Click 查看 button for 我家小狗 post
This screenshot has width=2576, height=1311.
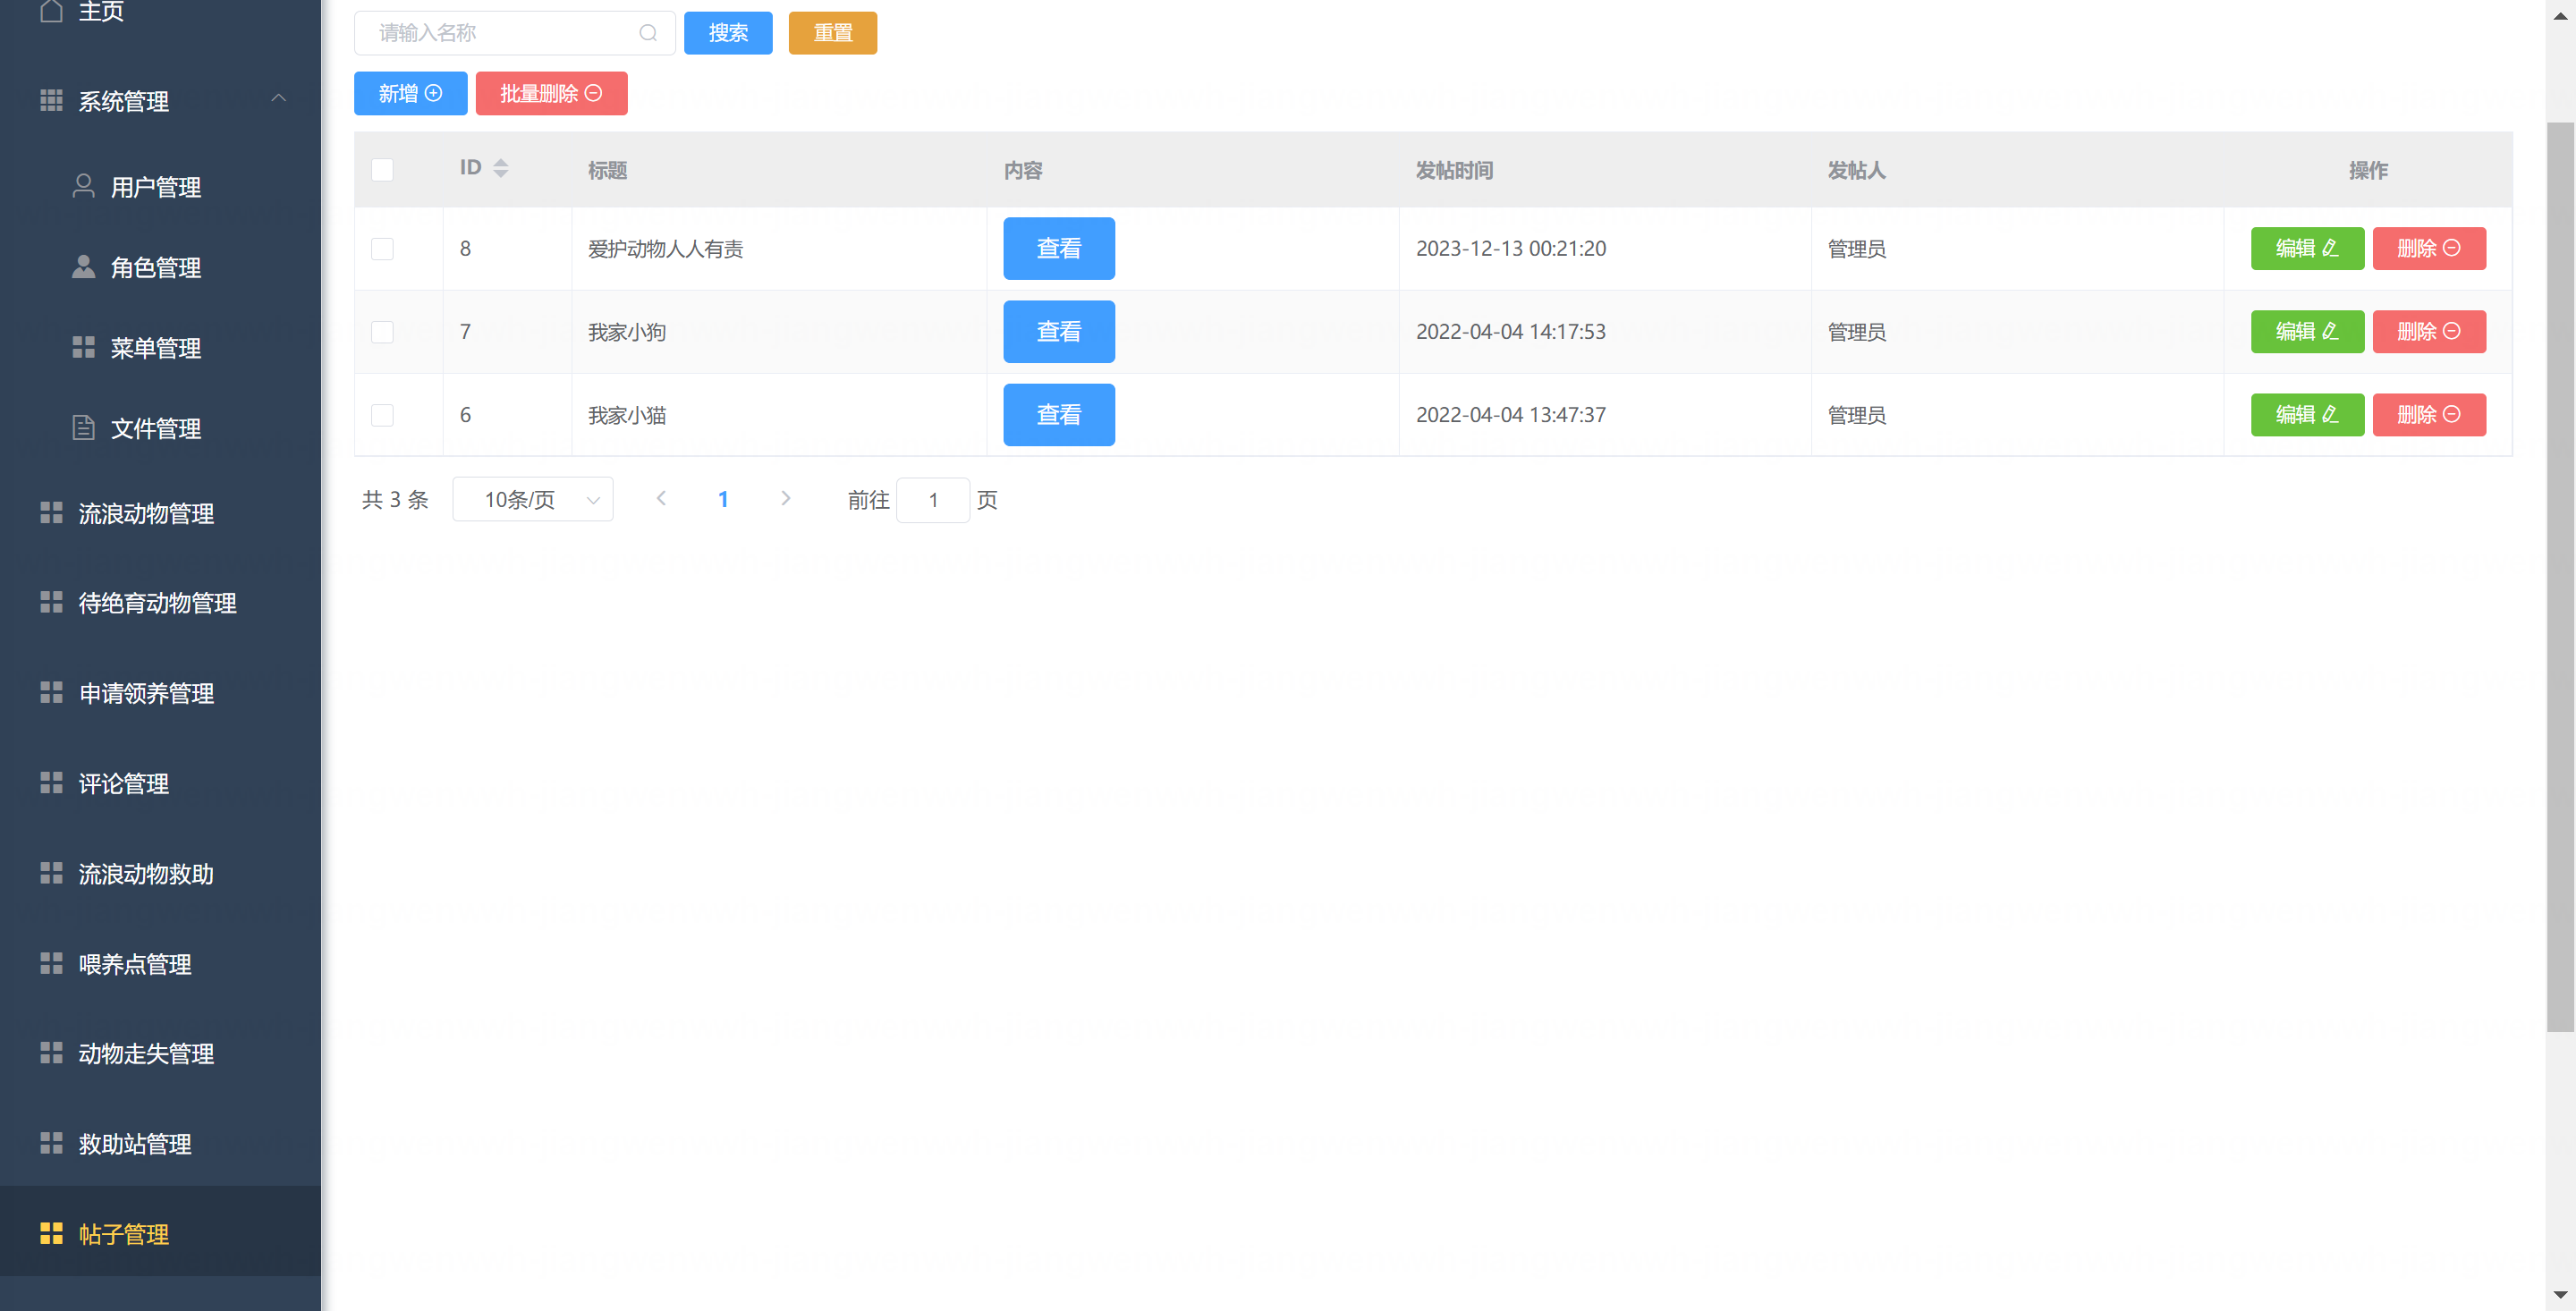pos(1058,331)
